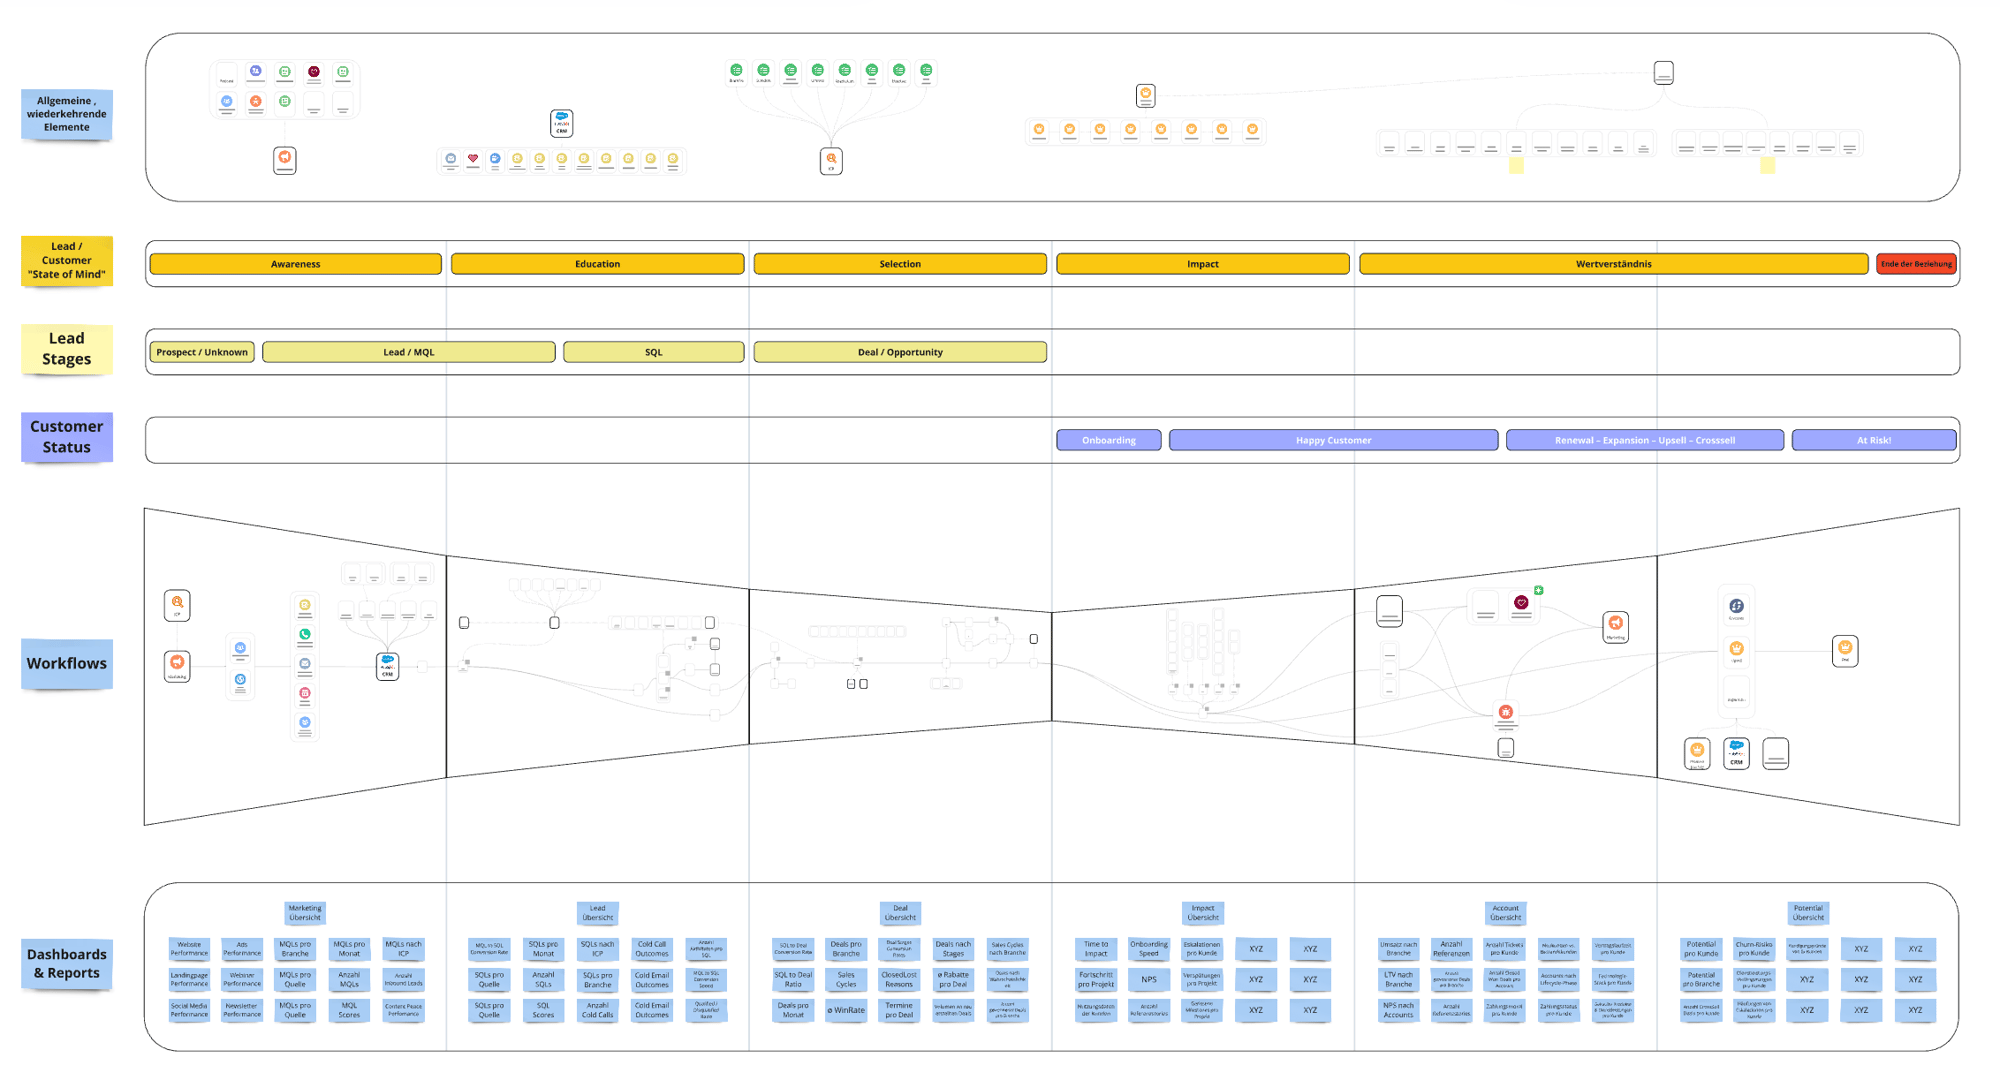Select the Potential Übersicht sticky note

1808,913
